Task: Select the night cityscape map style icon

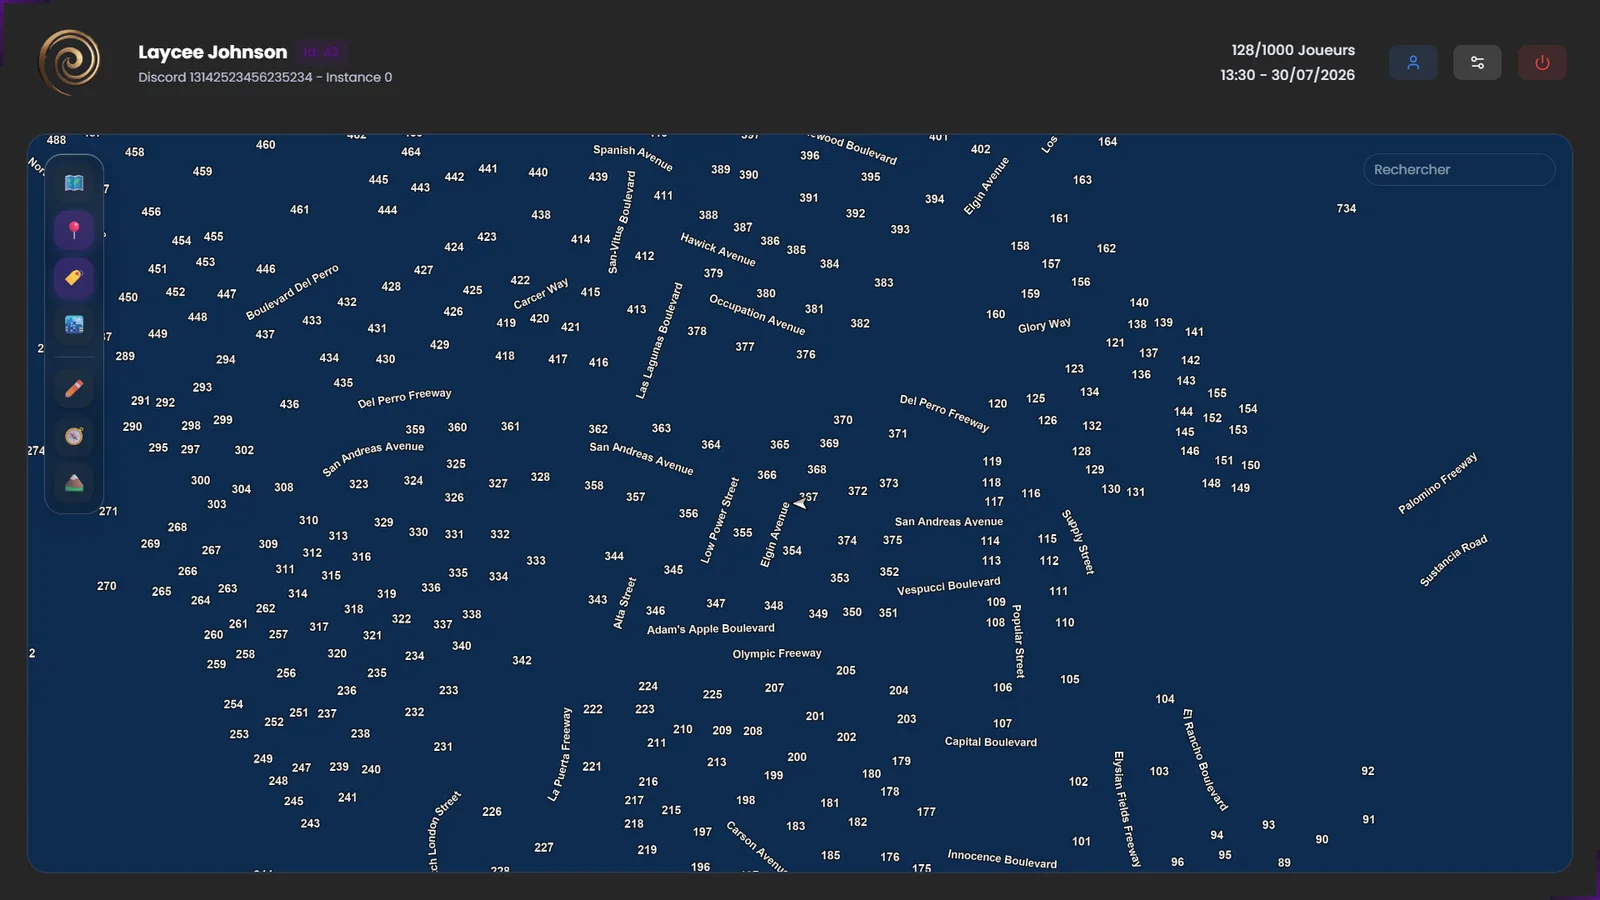Action: pyautogui.click(x=74, y=324)
